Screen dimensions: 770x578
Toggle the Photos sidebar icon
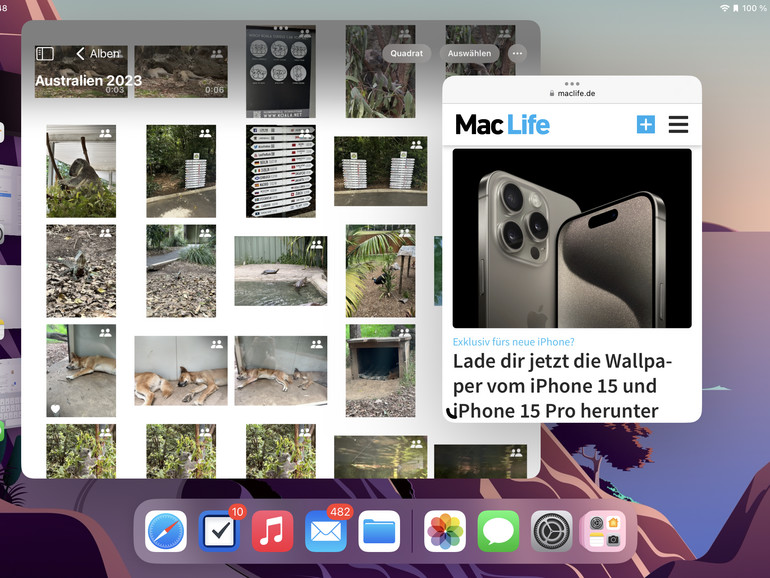(45, 54)
